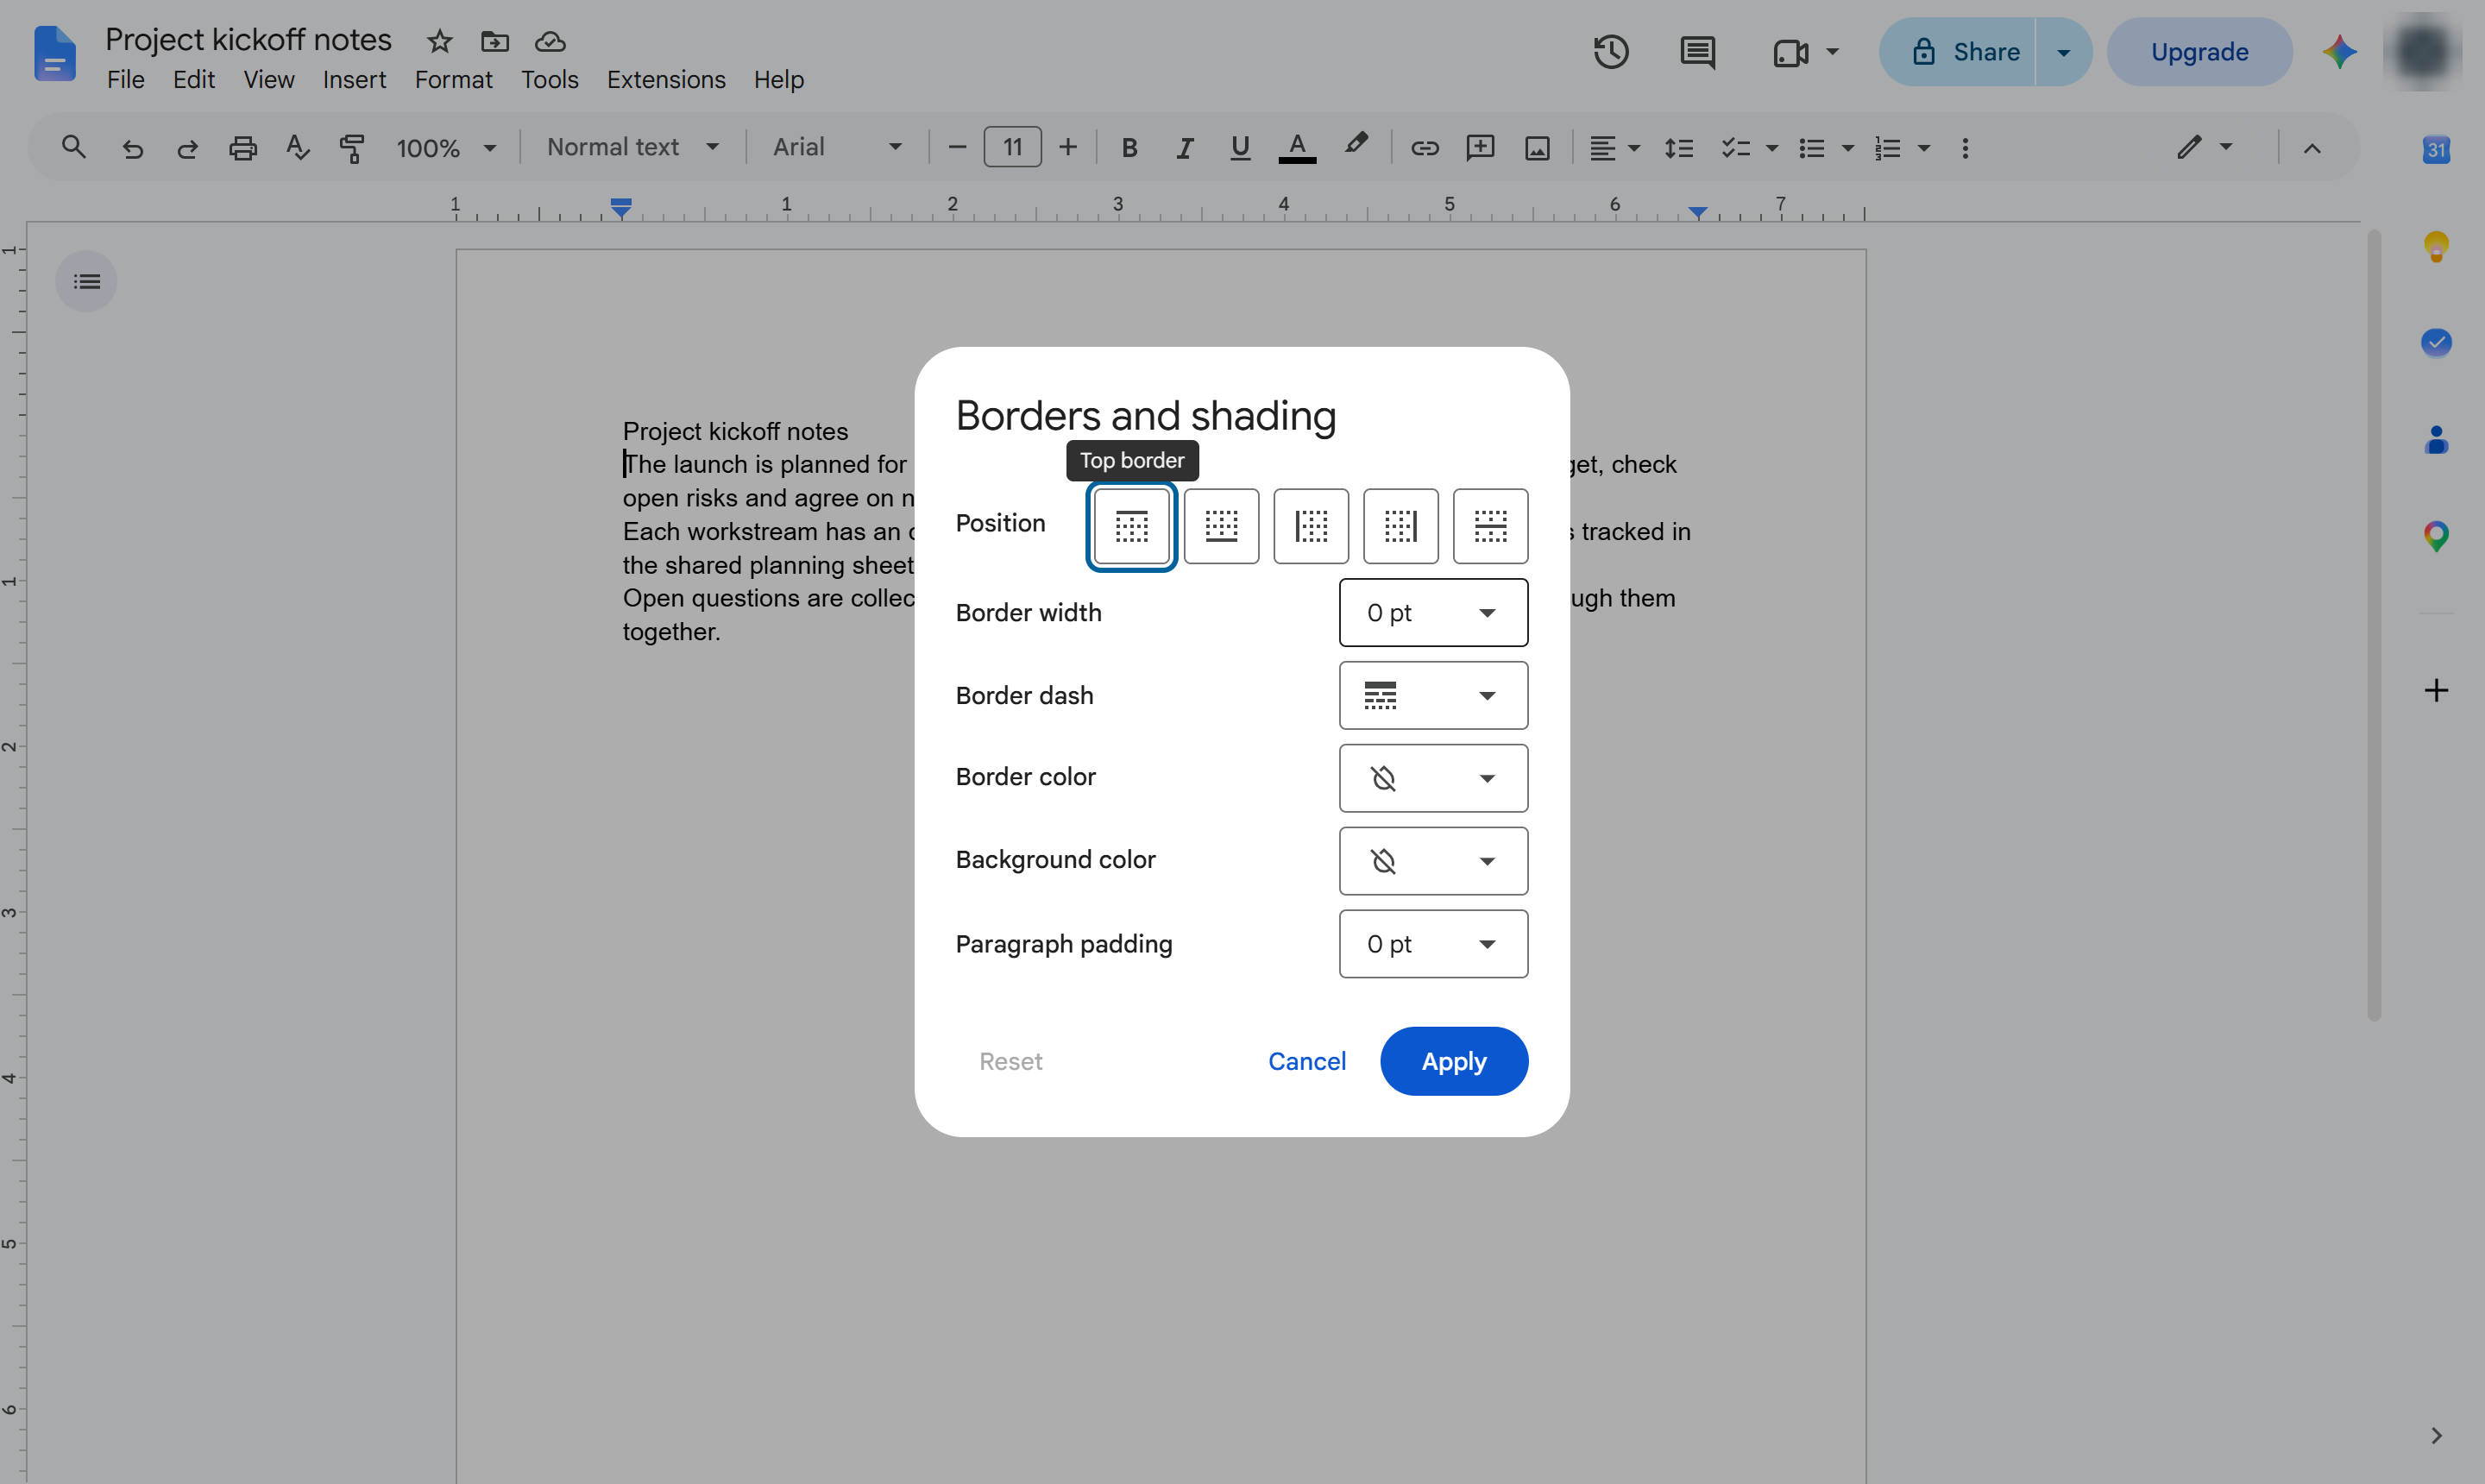Screen dimensions: 2485x1484
Task: Toggle the Top border position button
Action: (1131, 526)
